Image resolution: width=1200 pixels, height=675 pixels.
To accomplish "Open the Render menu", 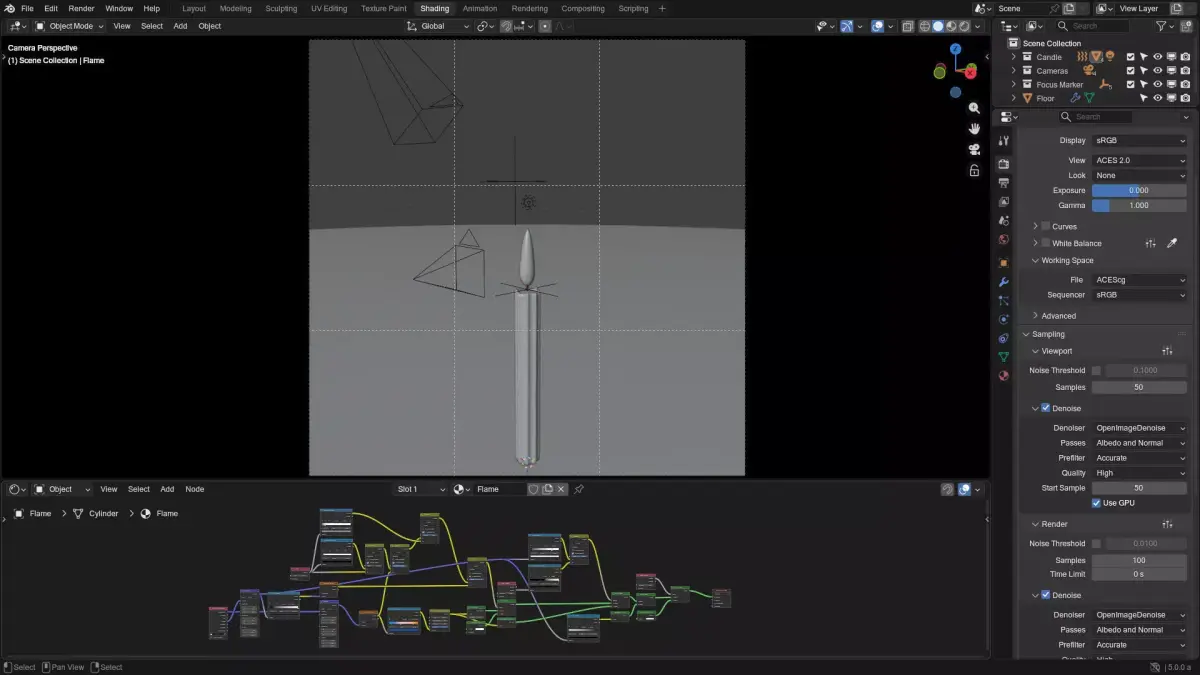I will coord(81,8).
